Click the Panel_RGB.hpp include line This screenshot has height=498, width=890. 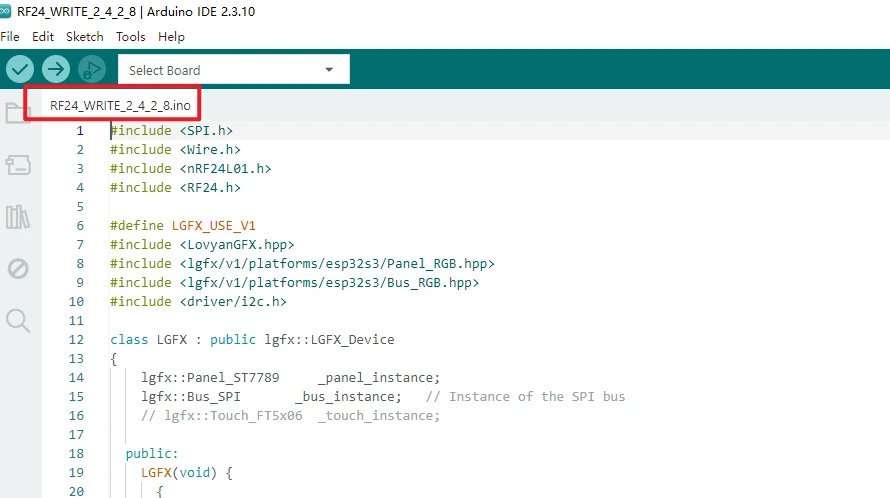click(303, 263)
